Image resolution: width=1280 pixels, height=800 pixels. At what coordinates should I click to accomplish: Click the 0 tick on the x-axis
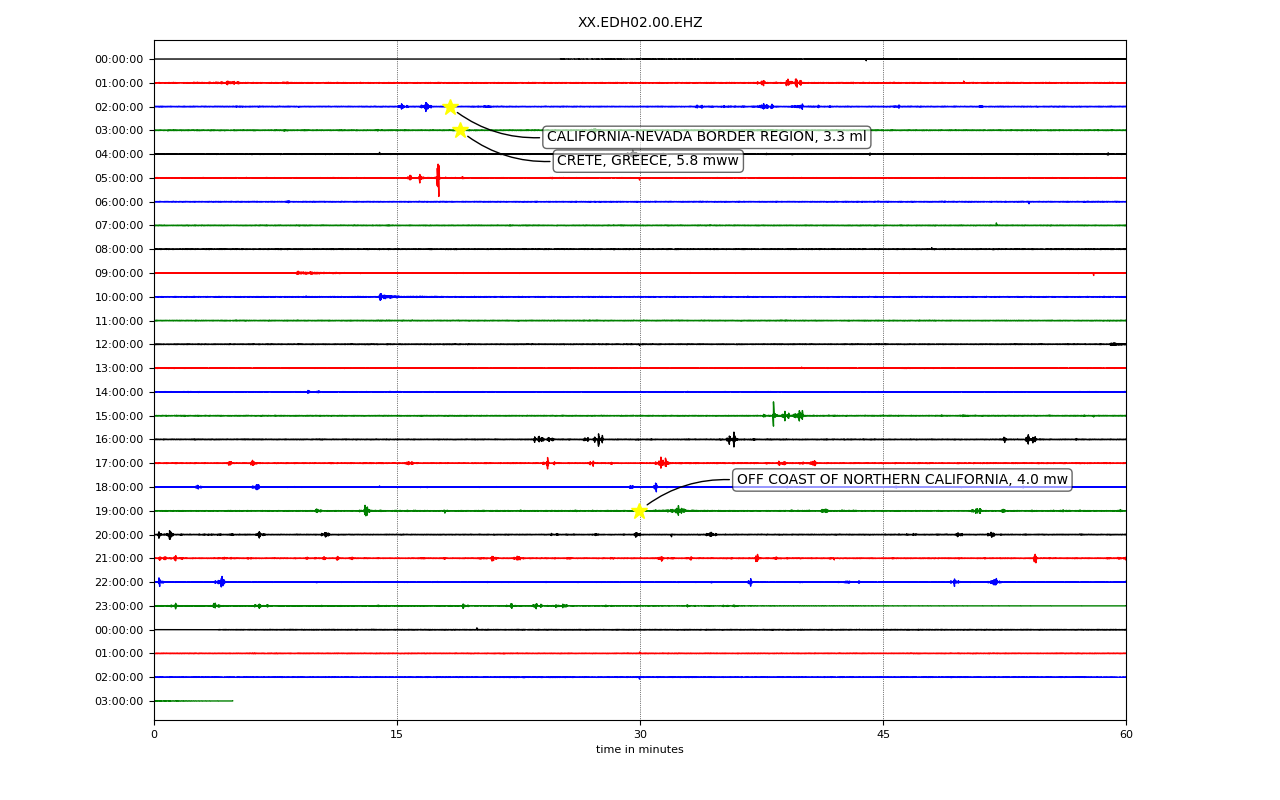click(154, 735)
